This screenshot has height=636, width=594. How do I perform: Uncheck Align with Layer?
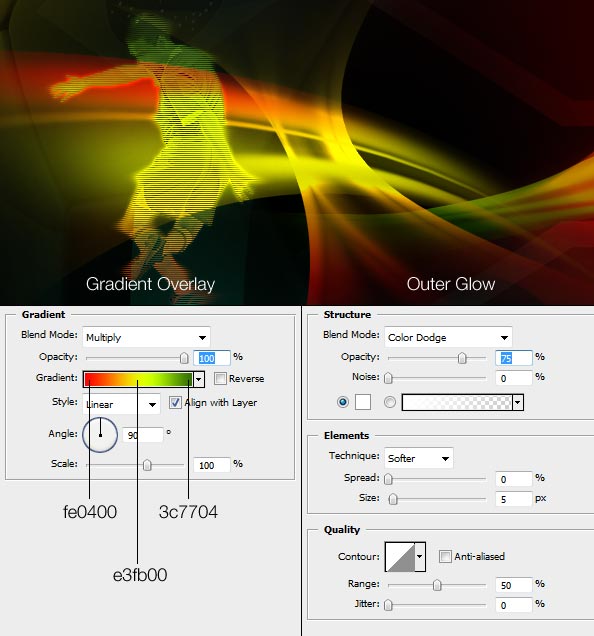click(175, 403)
